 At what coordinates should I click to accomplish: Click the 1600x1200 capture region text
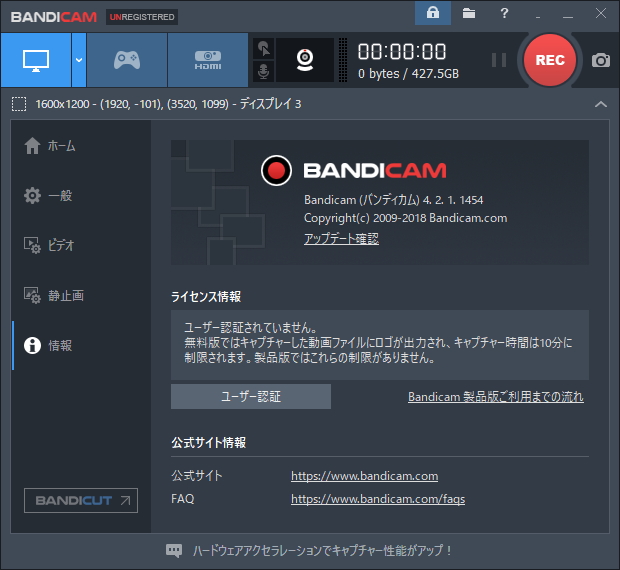(168, 104)
